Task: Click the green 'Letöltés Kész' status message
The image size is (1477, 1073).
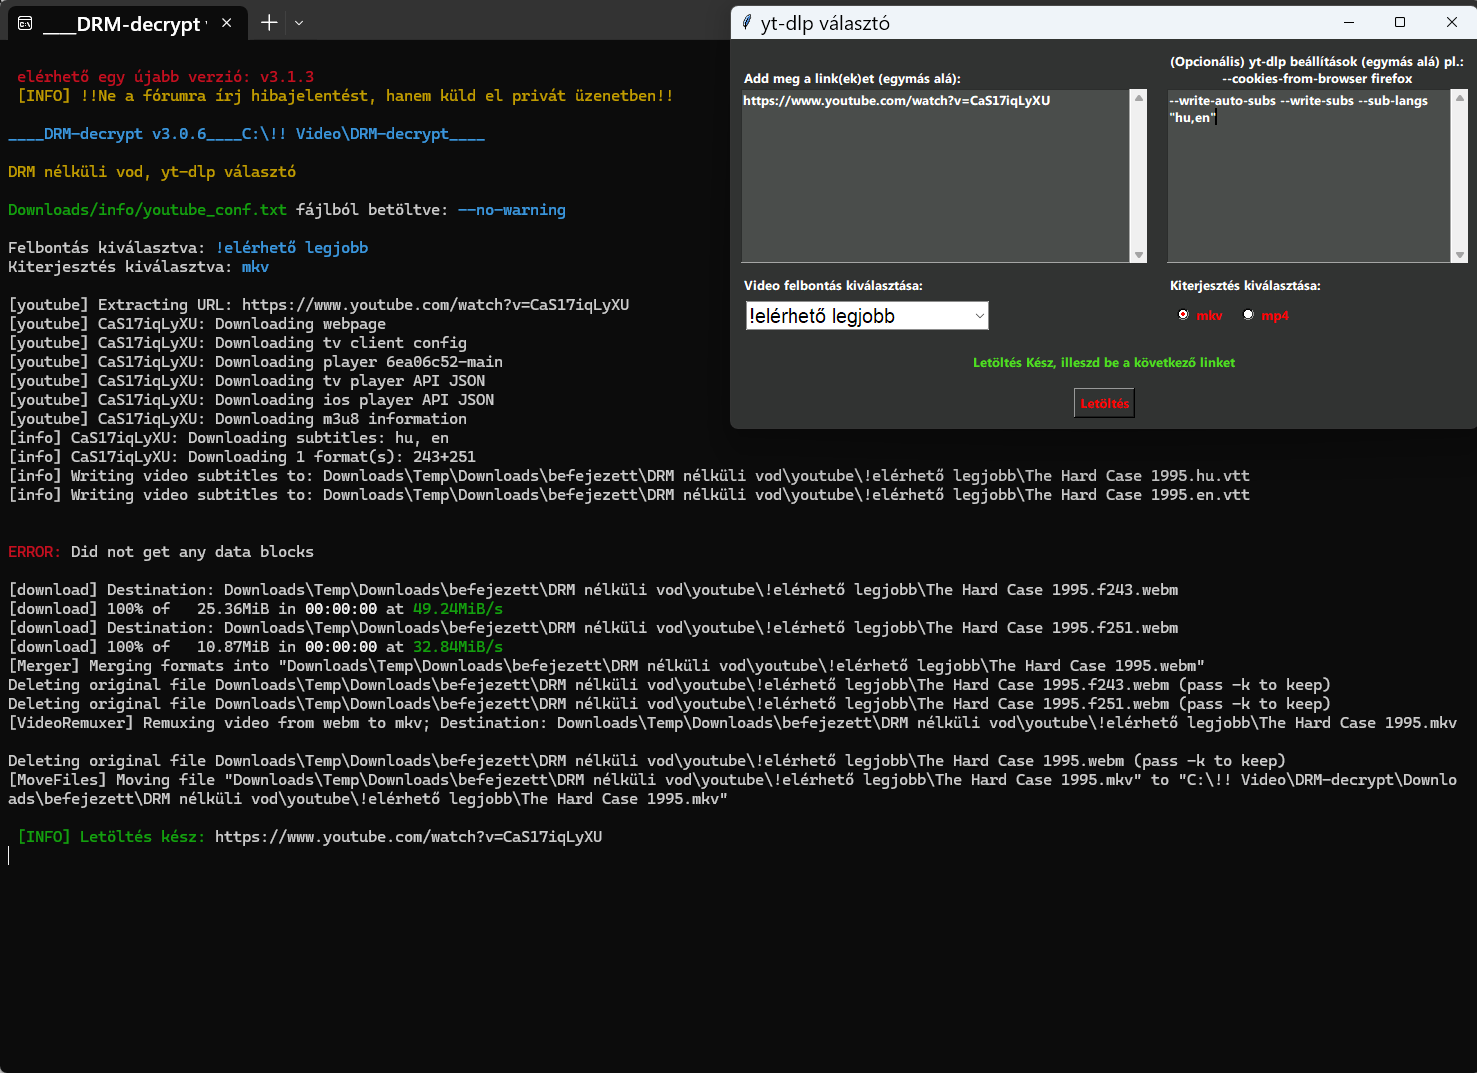Action: [1104, 362]
